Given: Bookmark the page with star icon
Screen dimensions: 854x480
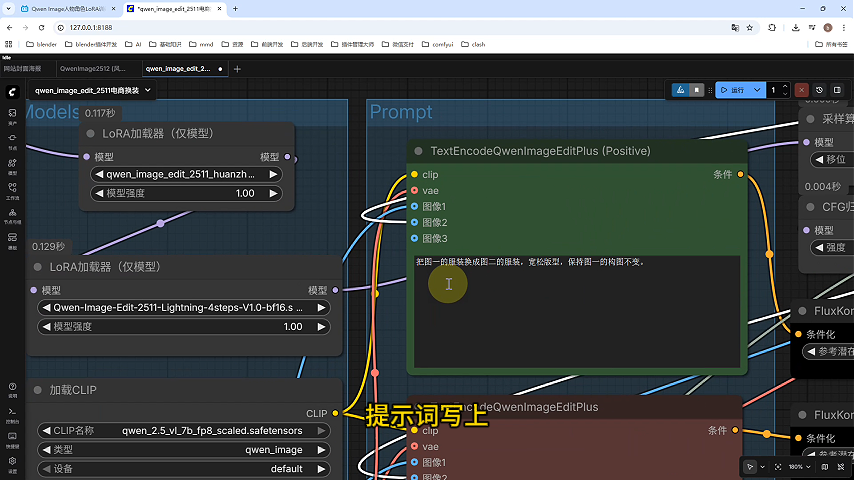Looking at the screenshot, I should (749, 27).
